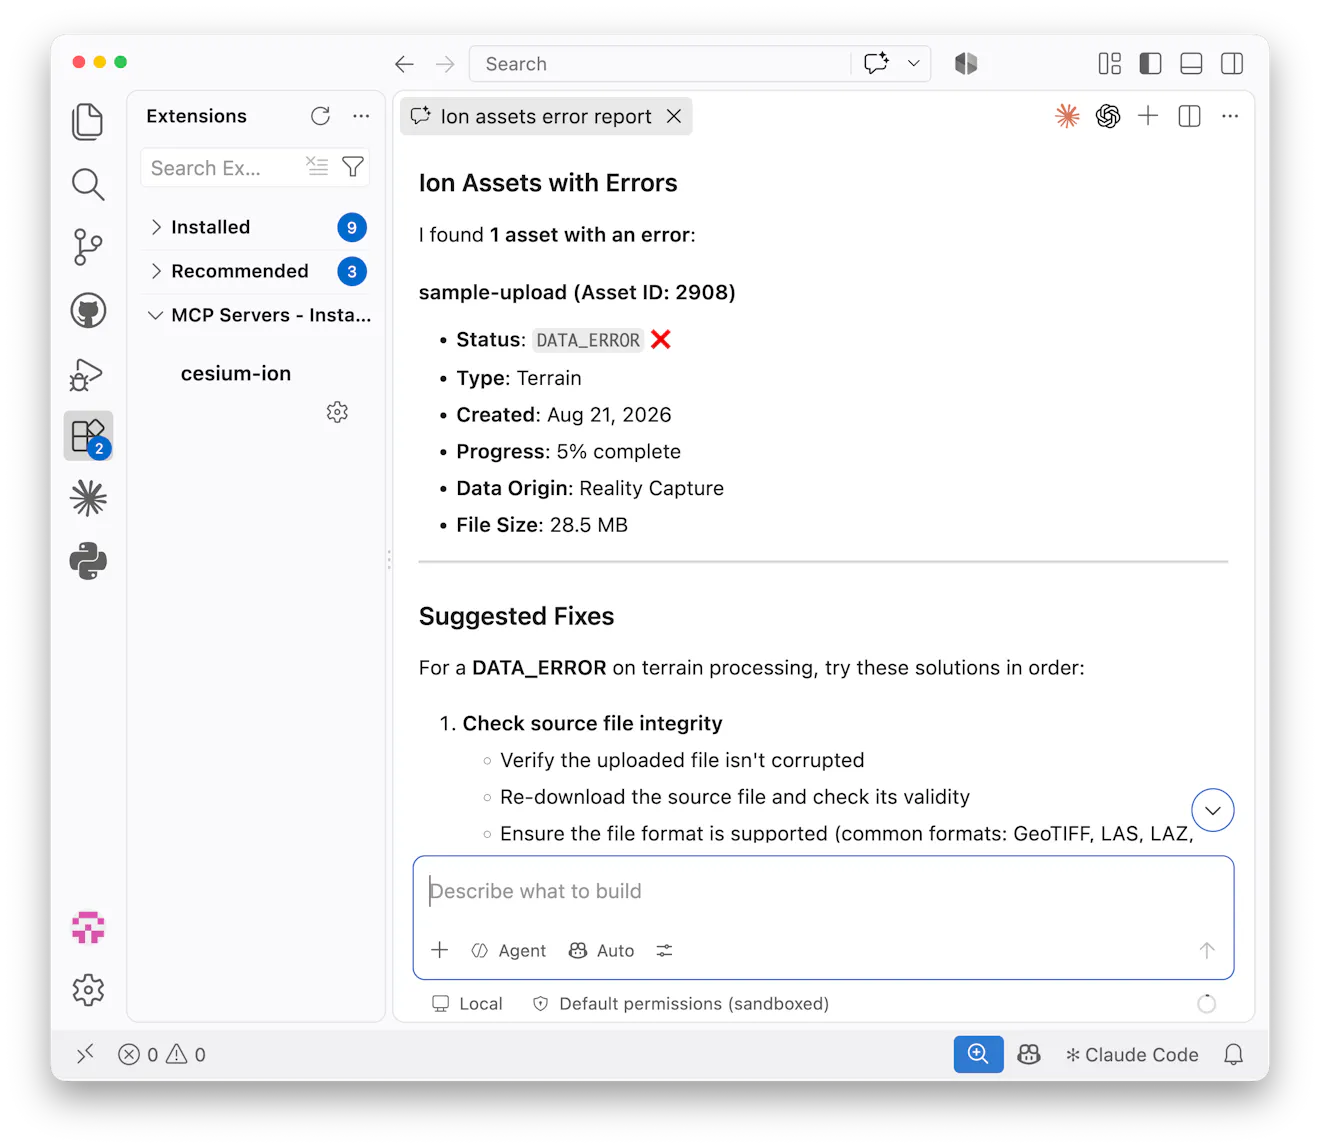
Task: Click the orange Claude icon in editor toolbar
Action: pyautogui.click(x=1068, y=116)
